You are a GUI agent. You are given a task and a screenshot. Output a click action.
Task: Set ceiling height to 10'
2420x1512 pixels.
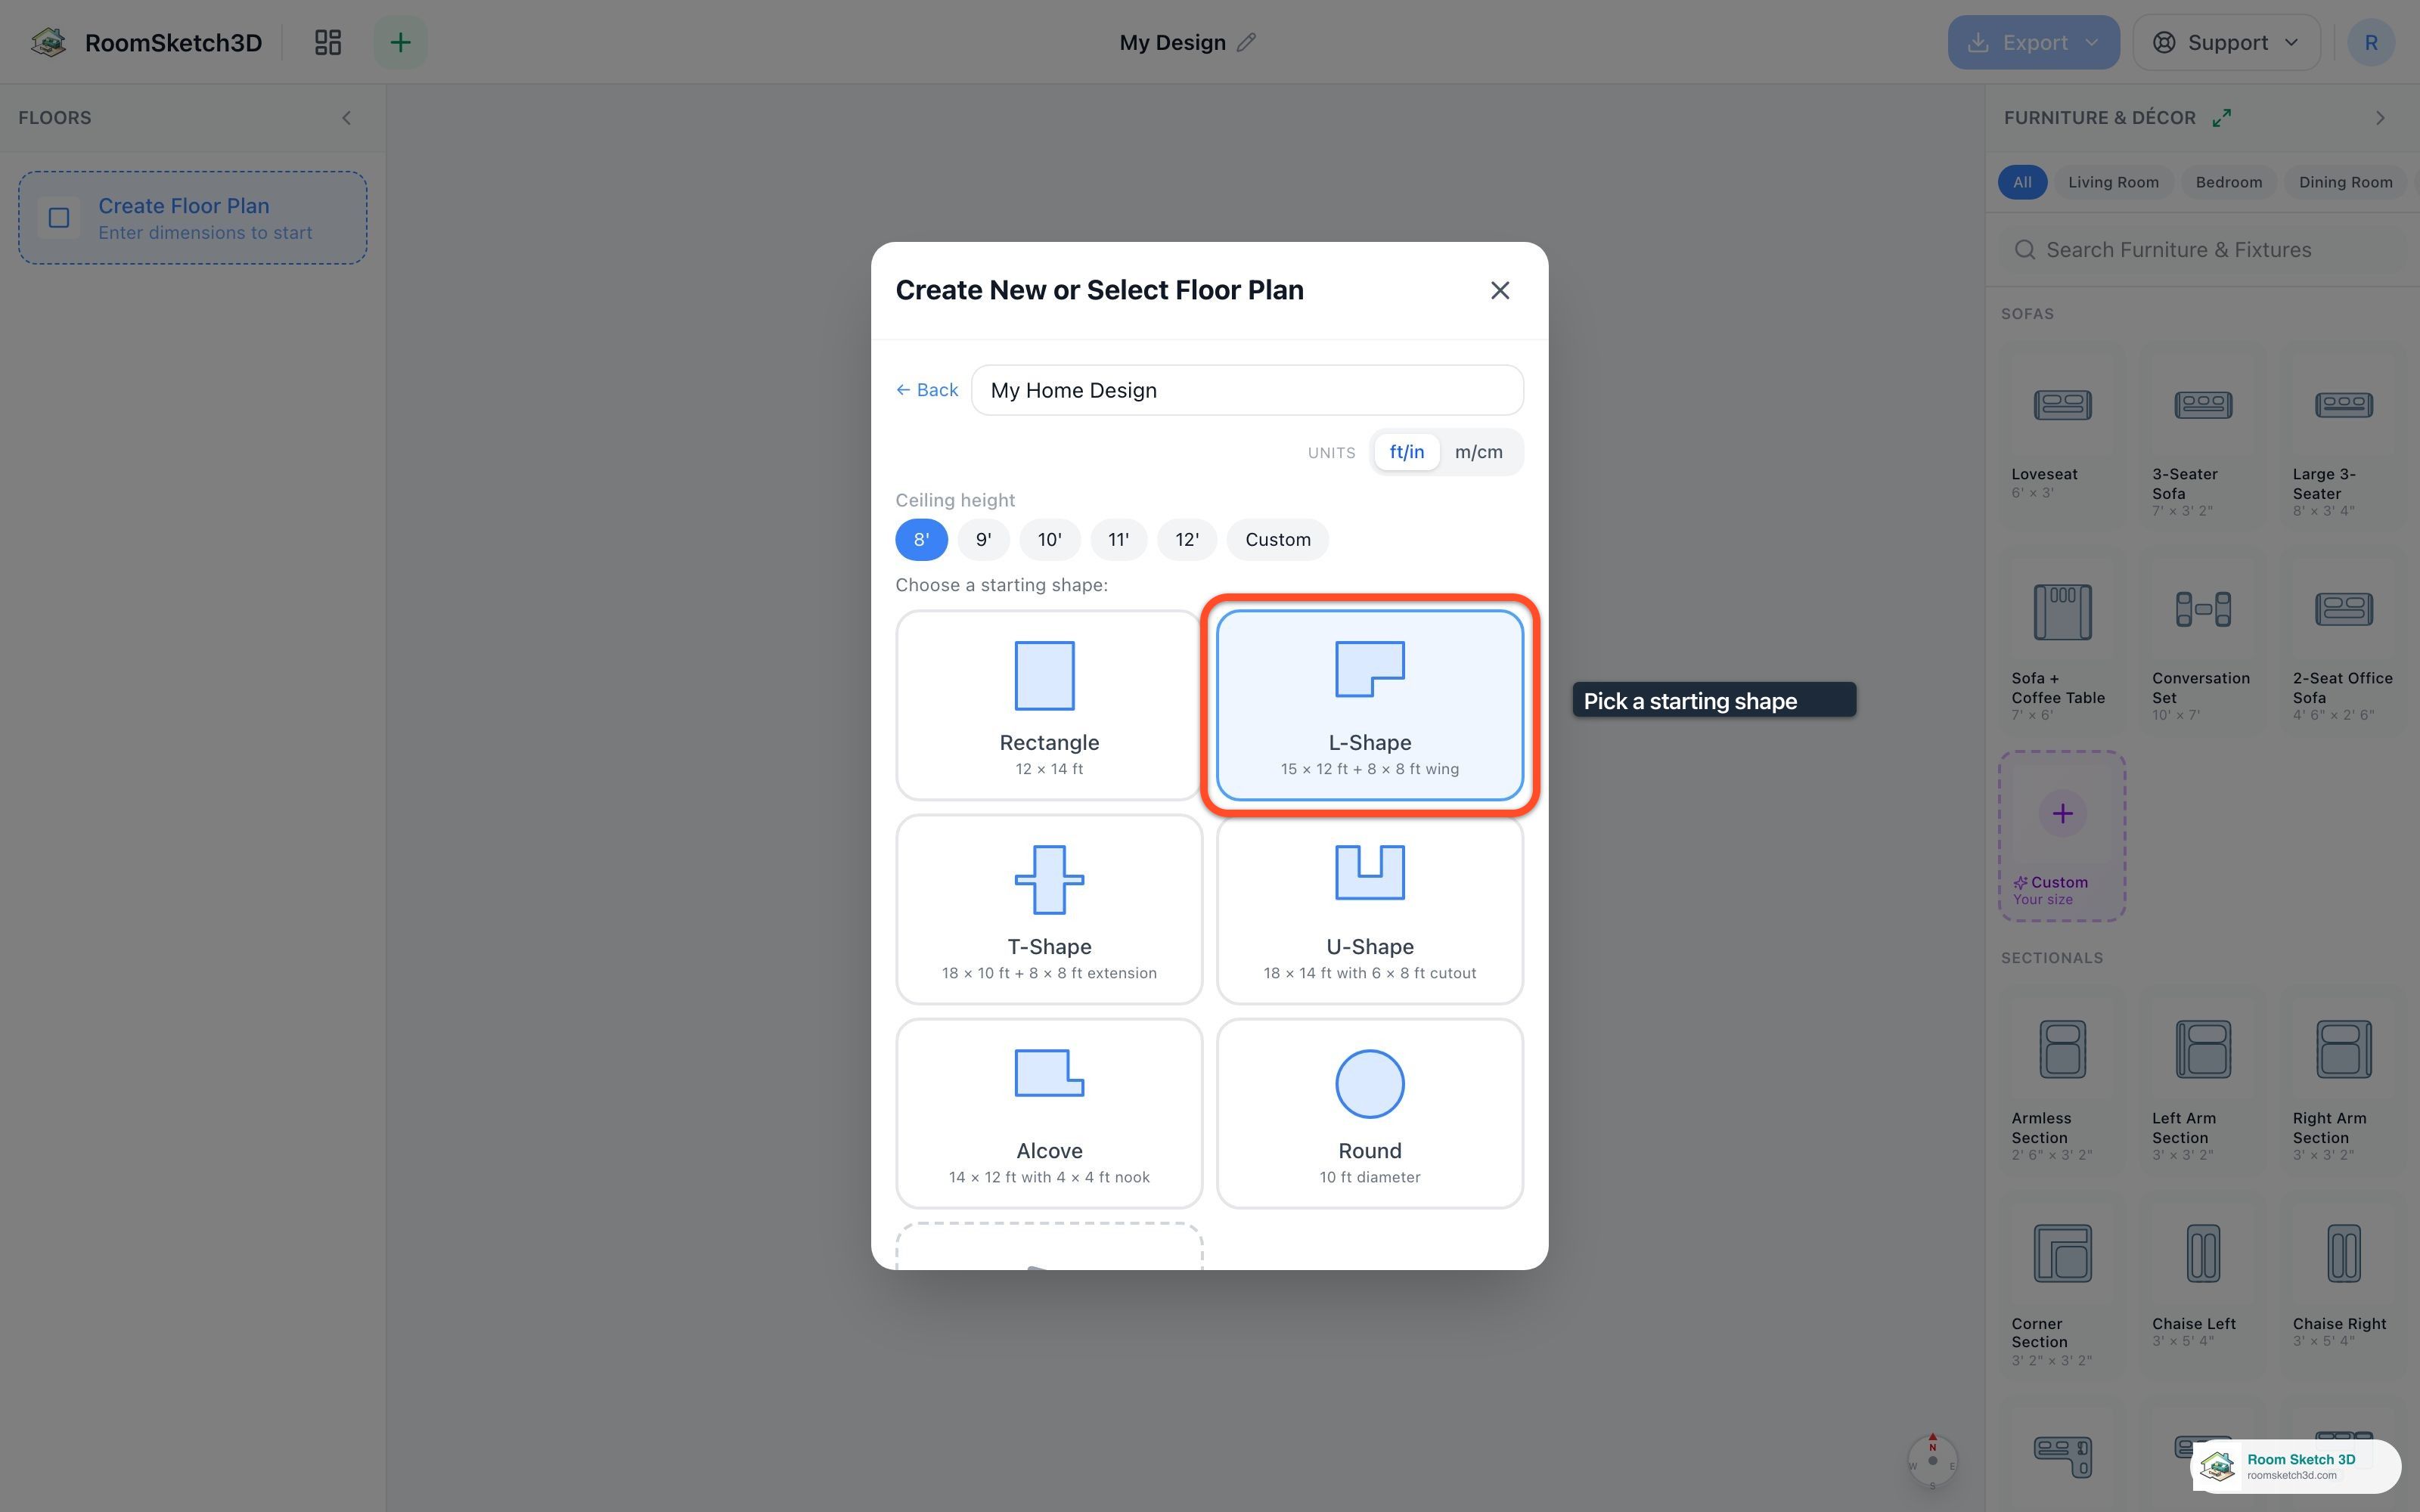click(1049, 540)
